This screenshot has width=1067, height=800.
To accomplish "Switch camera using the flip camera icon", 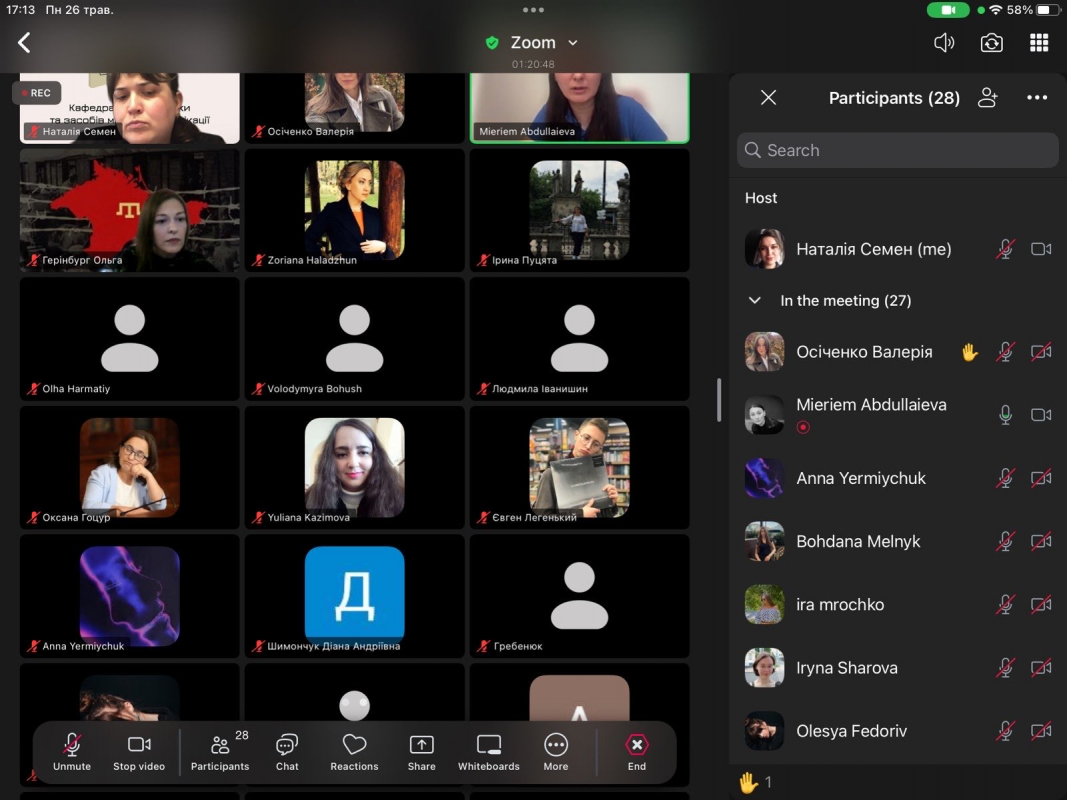I will [991, 43].
